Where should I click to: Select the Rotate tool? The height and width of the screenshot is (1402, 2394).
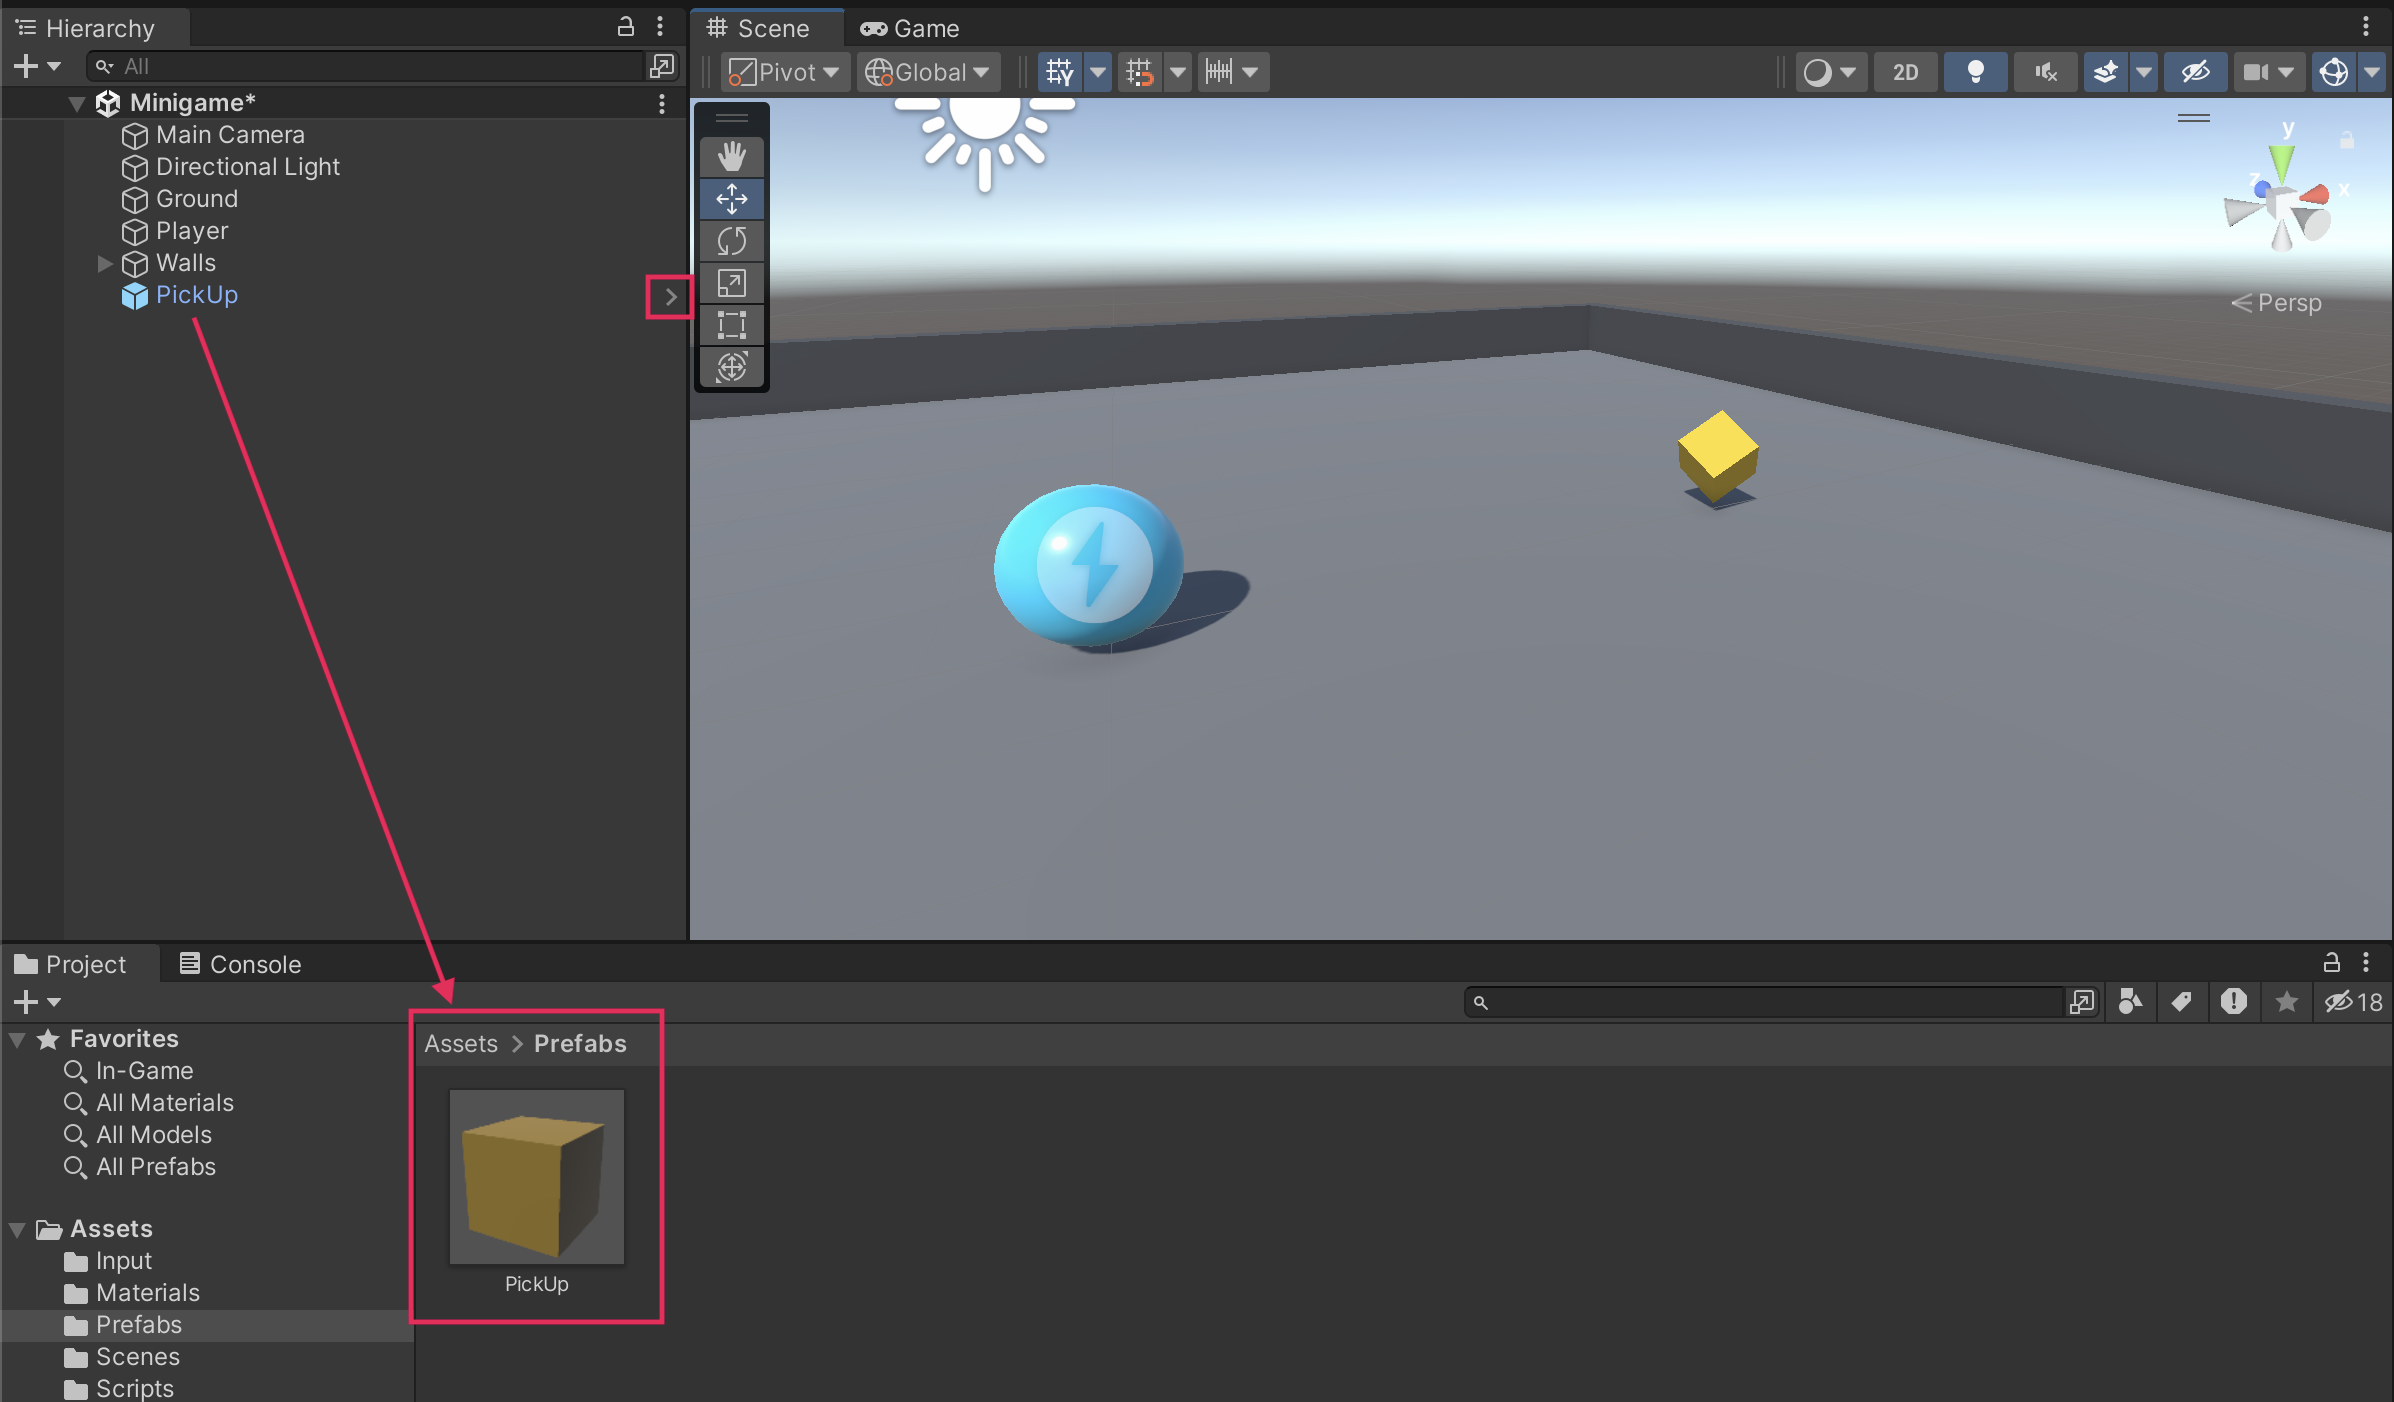point(731,241)
